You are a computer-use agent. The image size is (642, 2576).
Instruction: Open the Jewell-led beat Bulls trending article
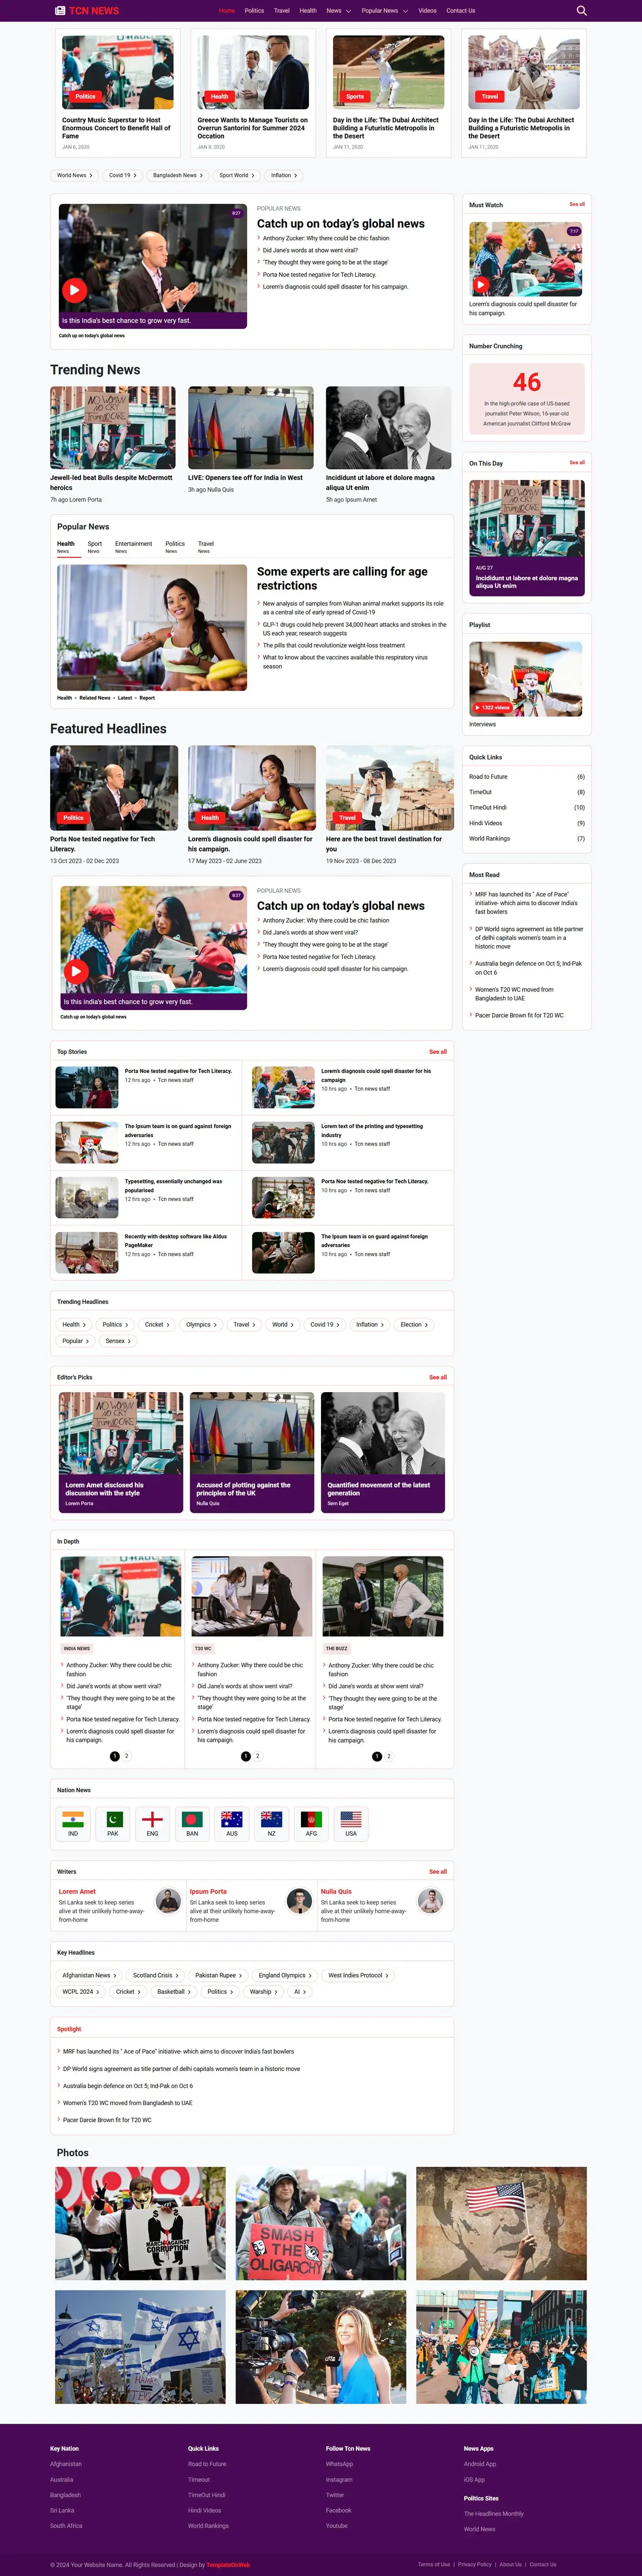[x=111, y=482]
